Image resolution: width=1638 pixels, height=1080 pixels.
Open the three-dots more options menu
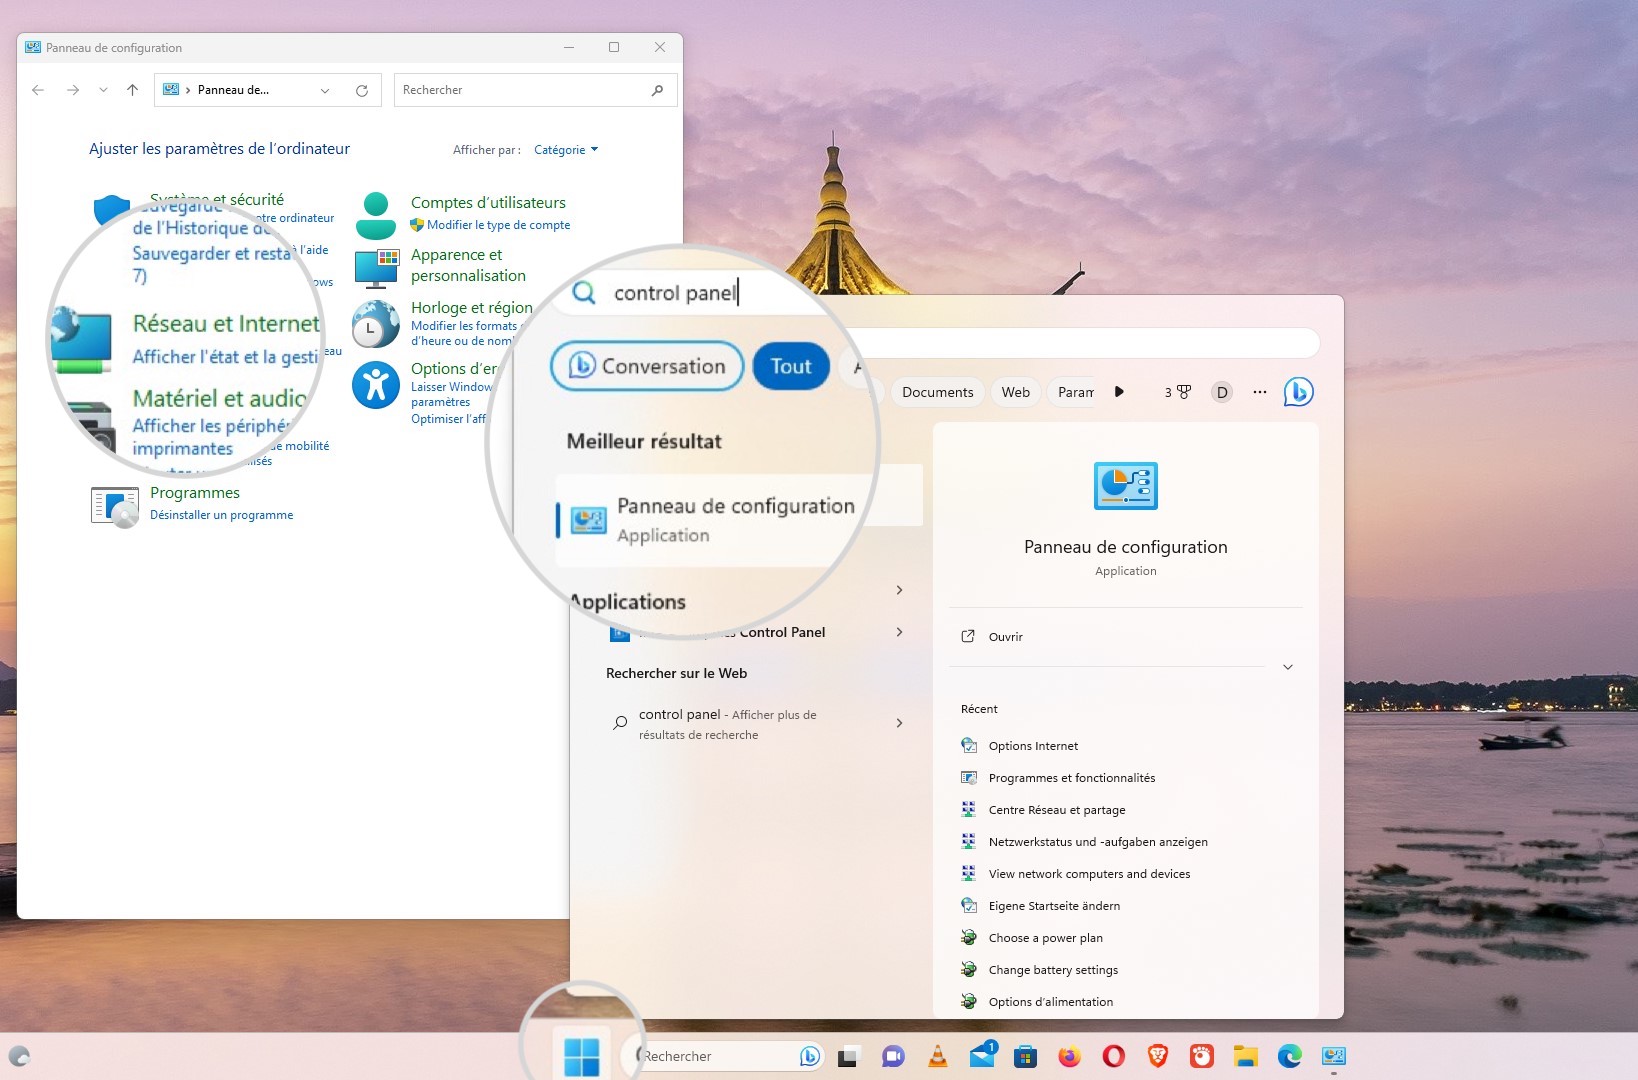(x=1260, y=392)
